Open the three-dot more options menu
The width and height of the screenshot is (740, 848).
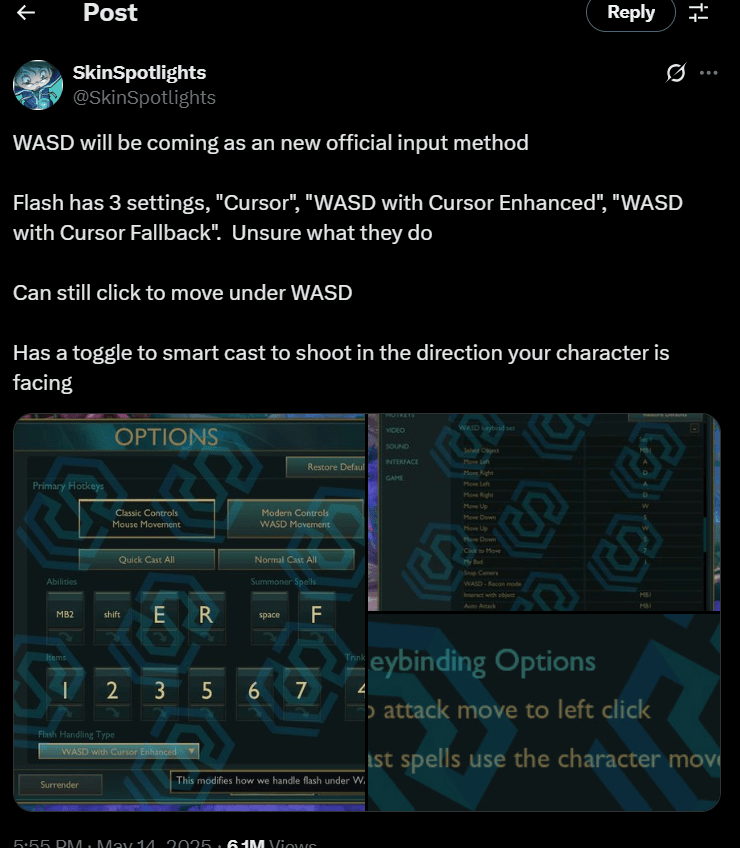(x=709, y=72)
